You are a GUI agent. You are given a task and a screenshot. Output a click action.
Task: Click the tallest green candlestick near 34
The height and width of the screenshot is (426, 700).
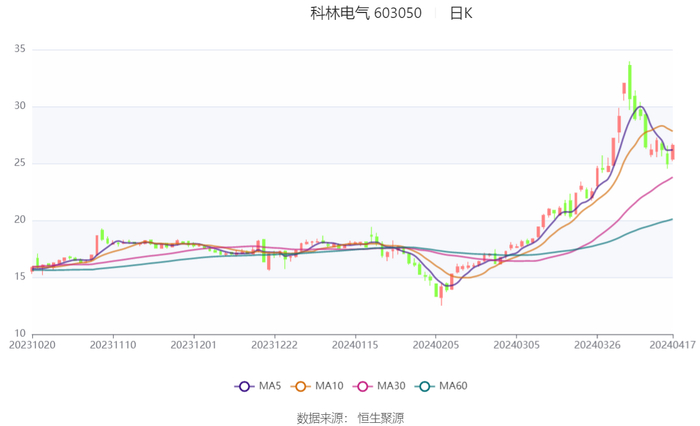pyautogui.click(x=629, y=83)
